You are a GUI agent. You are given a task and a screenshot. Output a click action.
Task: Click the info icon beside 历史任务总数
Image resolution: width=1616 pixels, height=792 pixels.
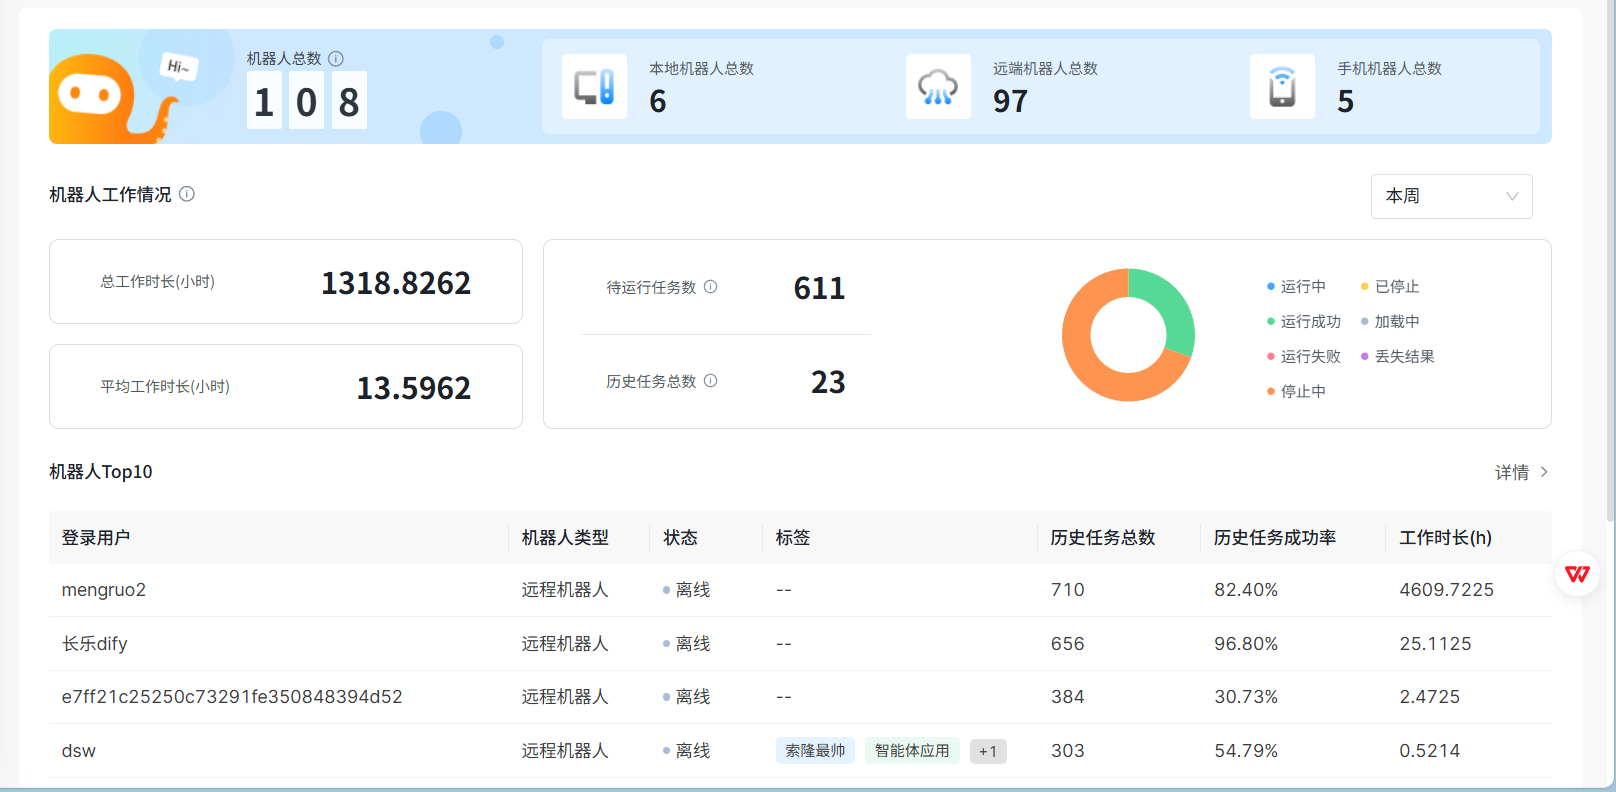click(711, 381)
